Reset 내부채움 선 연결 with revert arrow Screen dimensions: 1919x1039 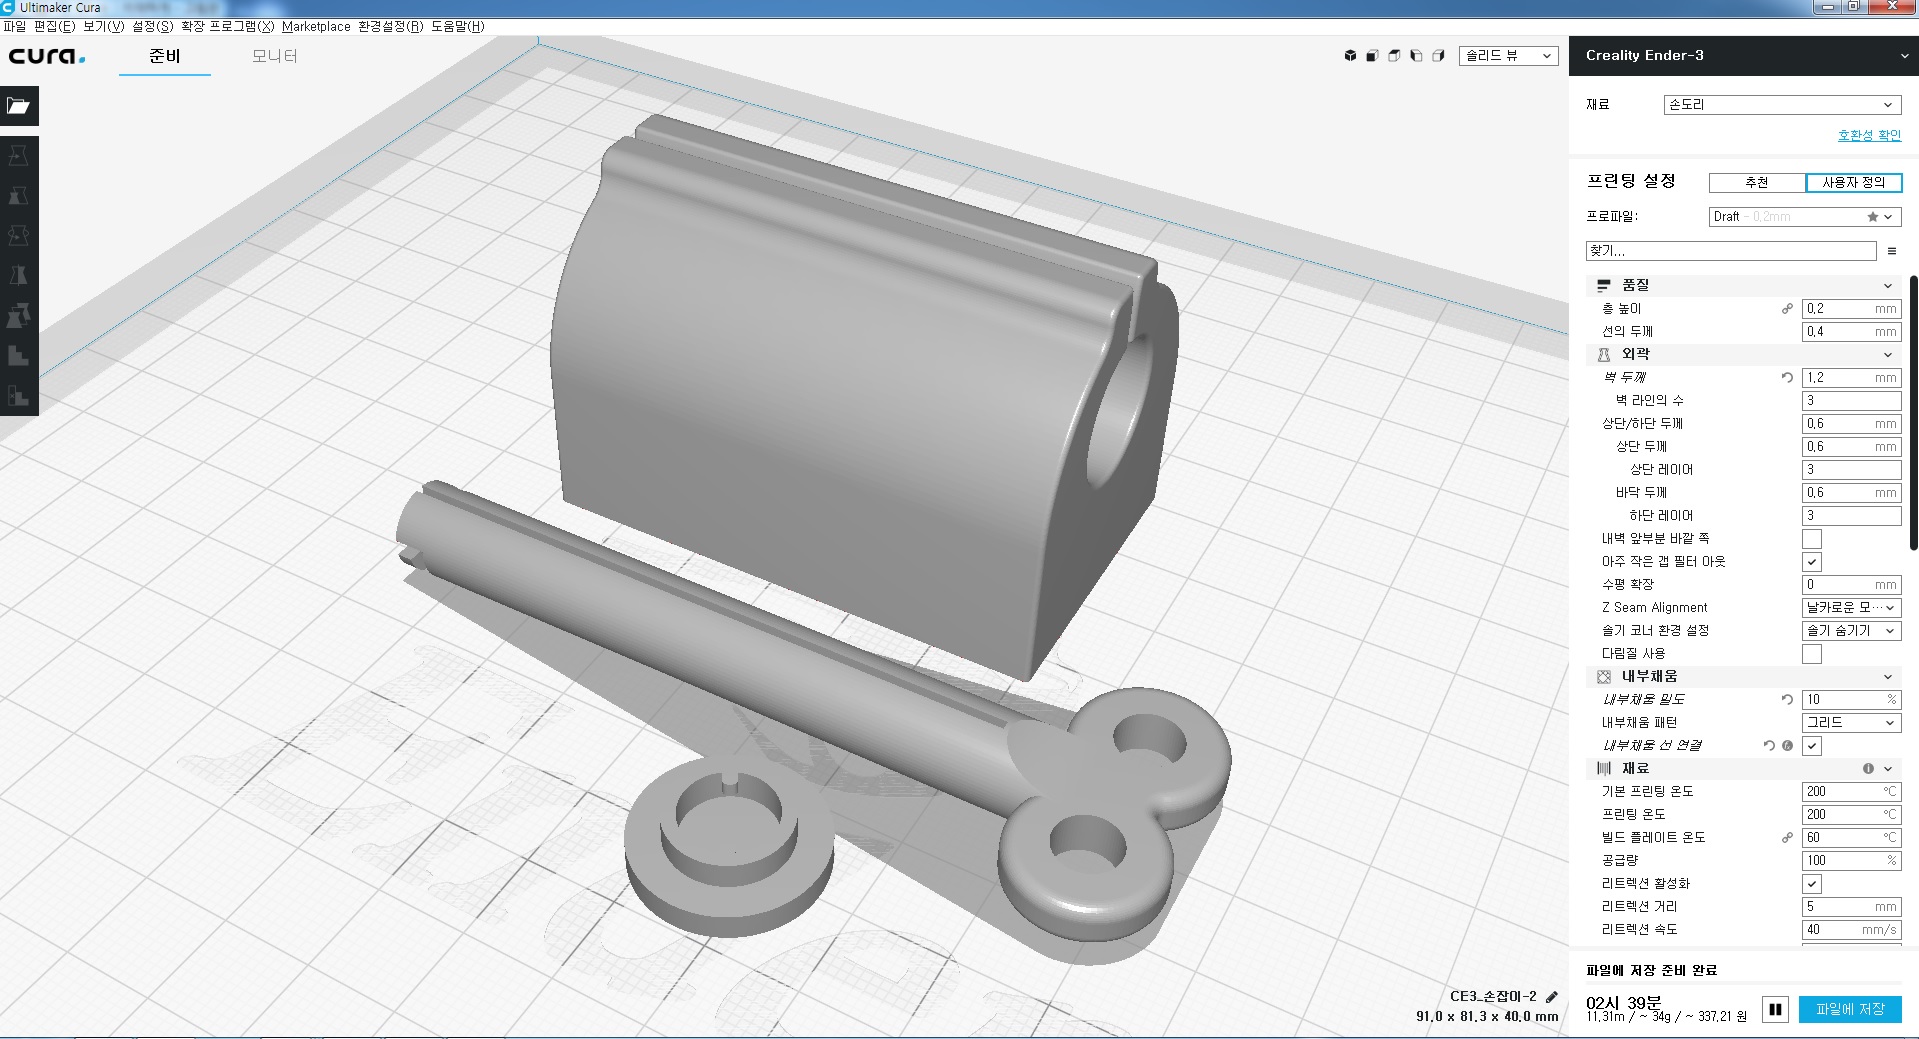tap(1769, 746)
